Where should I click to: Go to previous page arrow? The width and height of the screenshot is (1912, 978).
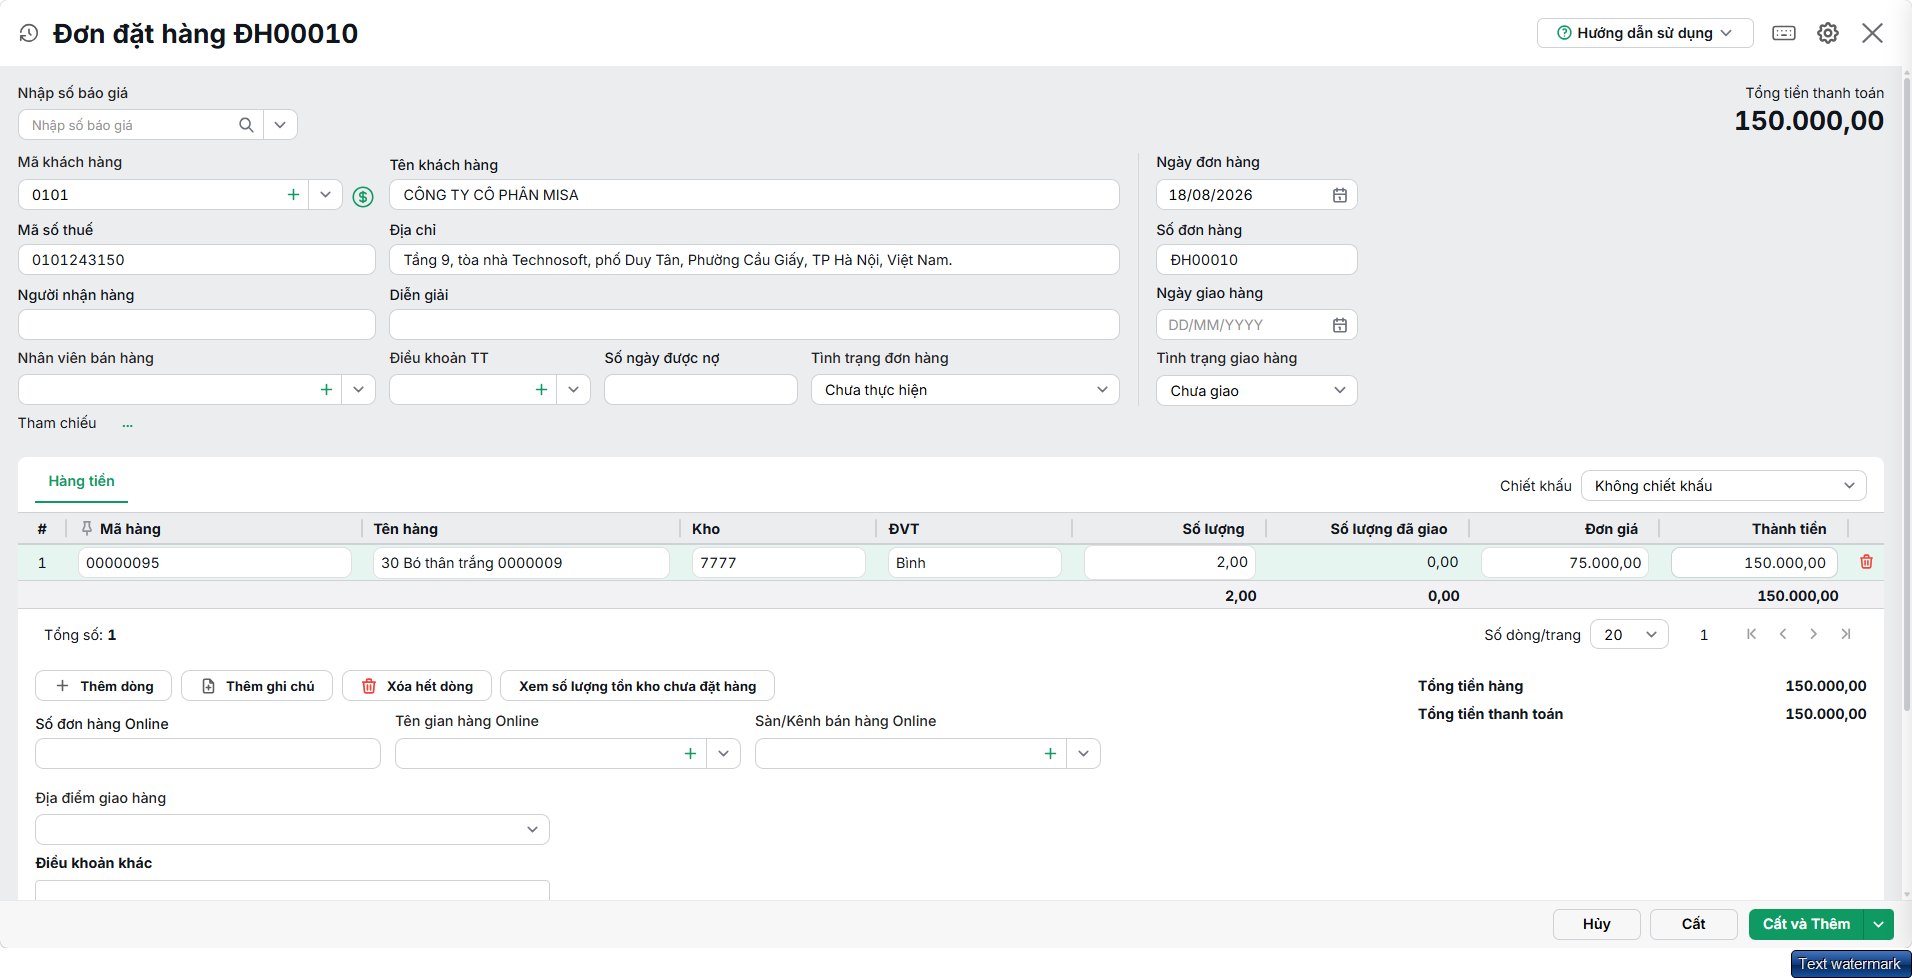[x=1783, y=634]
